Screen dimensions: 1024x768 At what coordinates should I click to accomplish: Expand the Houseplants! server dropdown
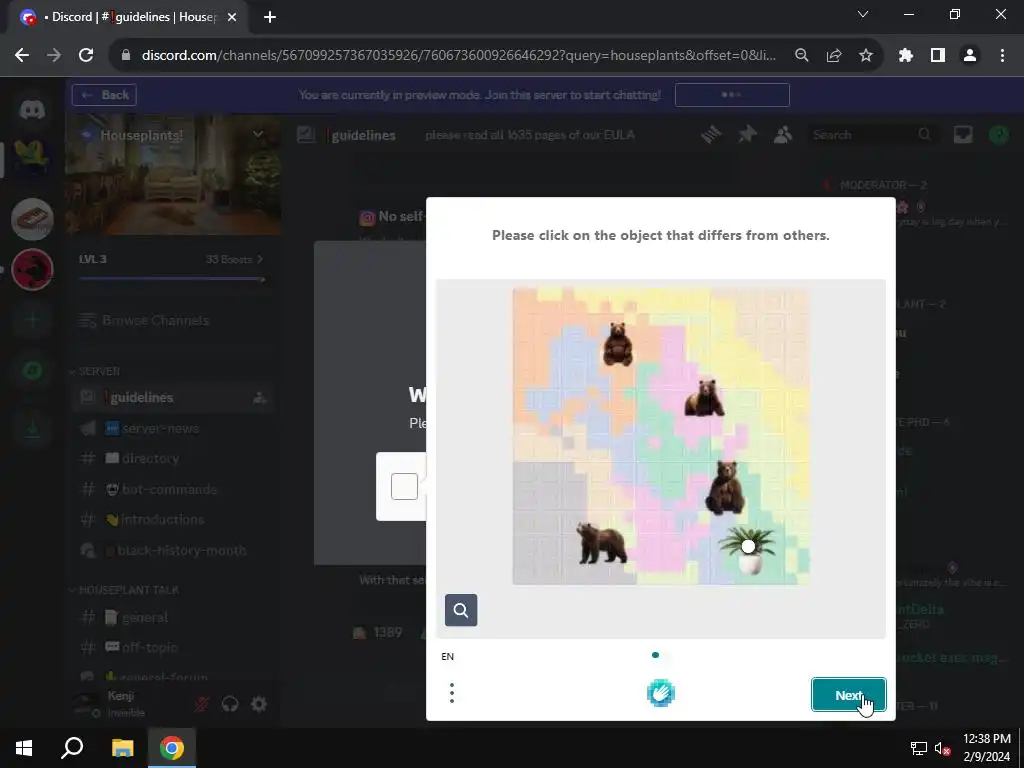(x=258, y=135)
